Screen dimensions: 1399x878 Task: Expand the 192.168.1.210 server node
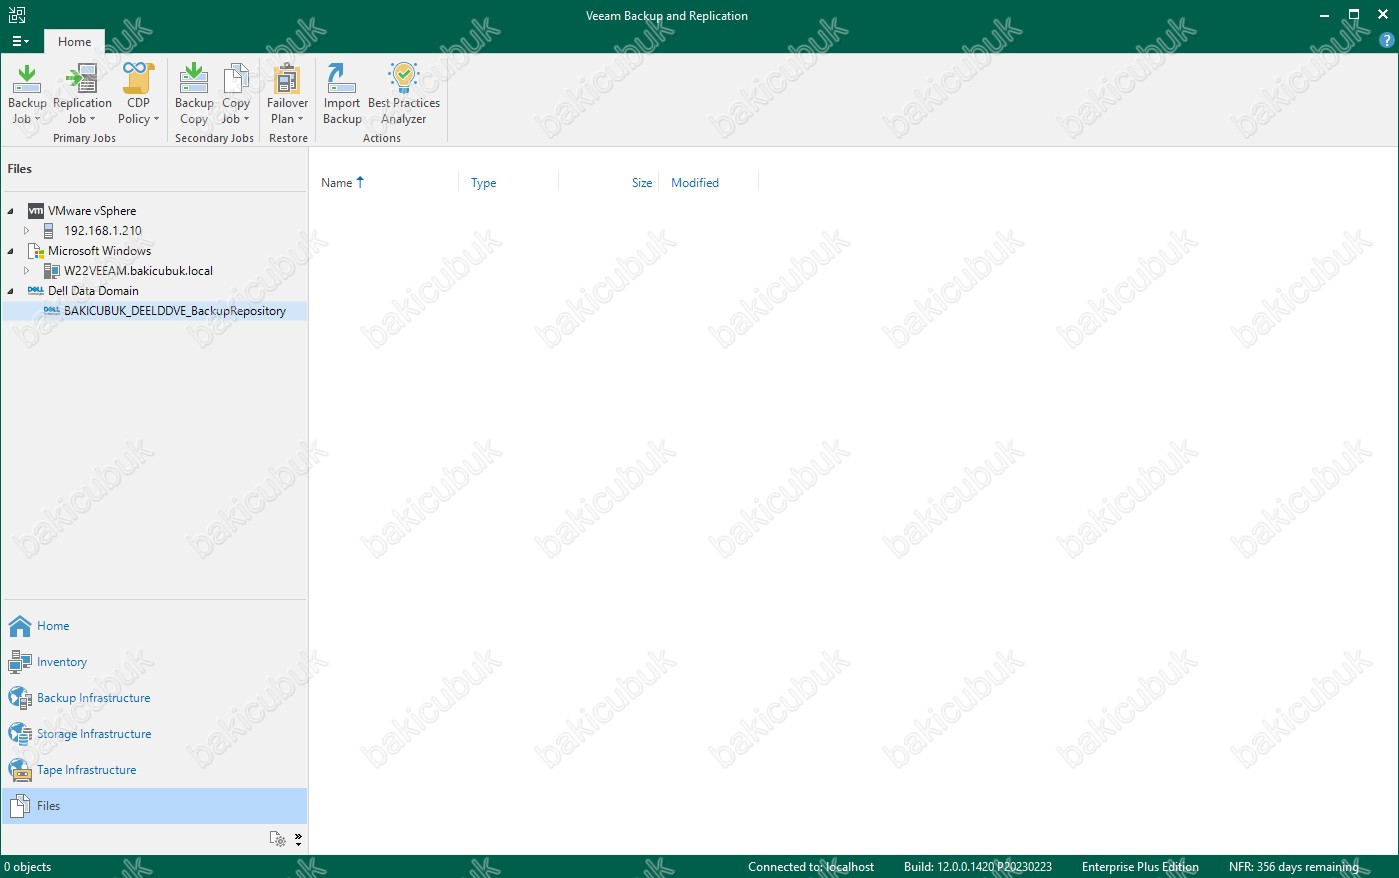click(x=27, y=231)
